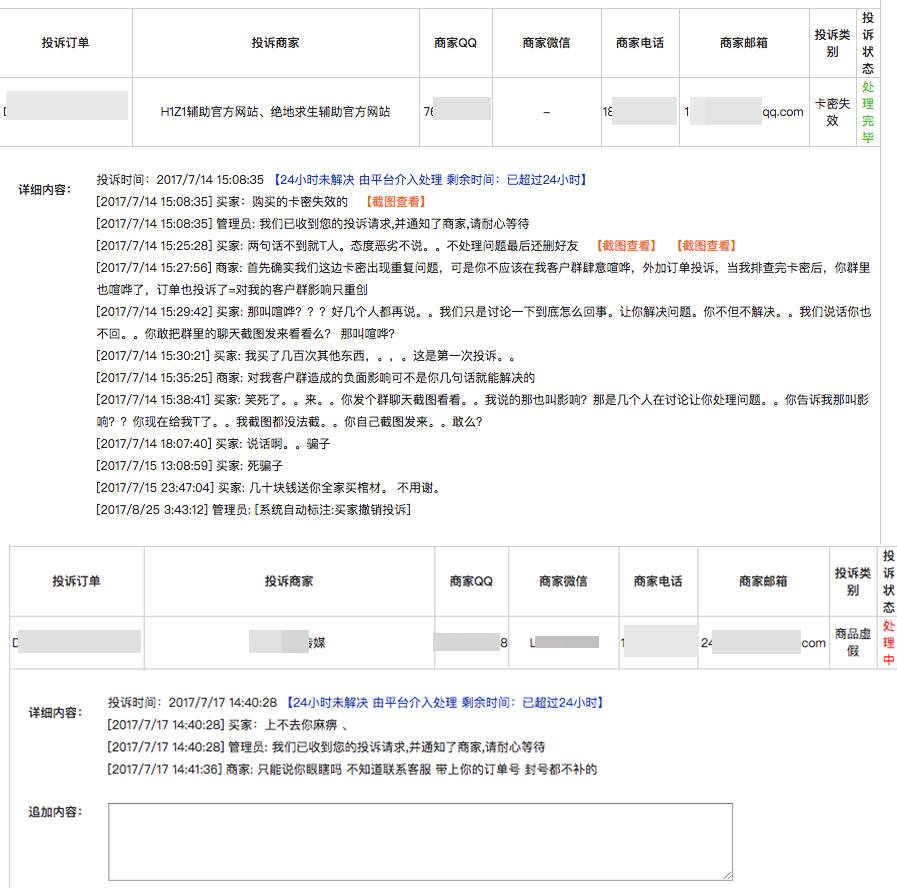Select the H1Z1辅助官方网站 merchant name cell
Image resolution: width=897 pixels, height=888 pixels.
(276, 112)
